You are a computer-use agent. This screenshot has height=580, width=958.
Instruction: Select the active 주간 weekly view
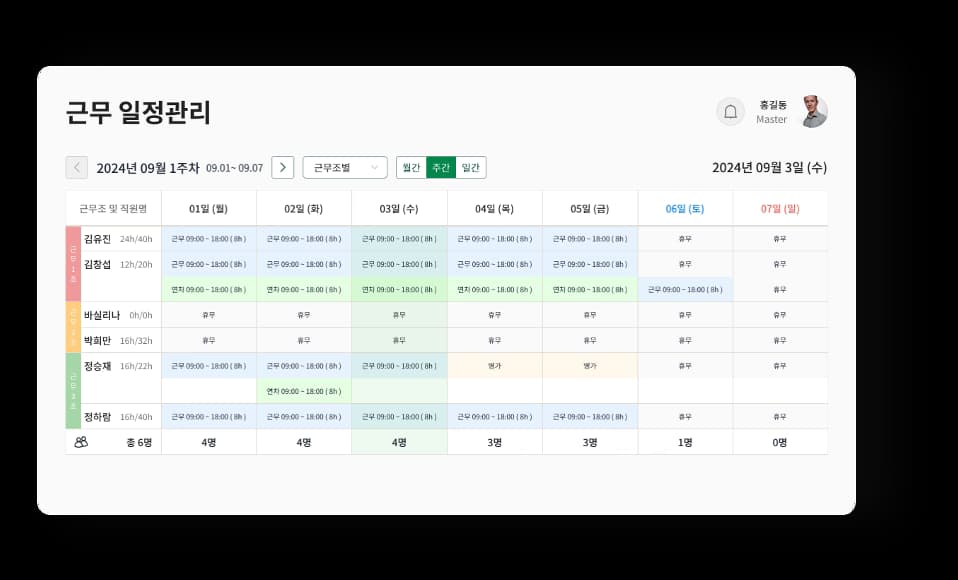[x=441, y=167]
